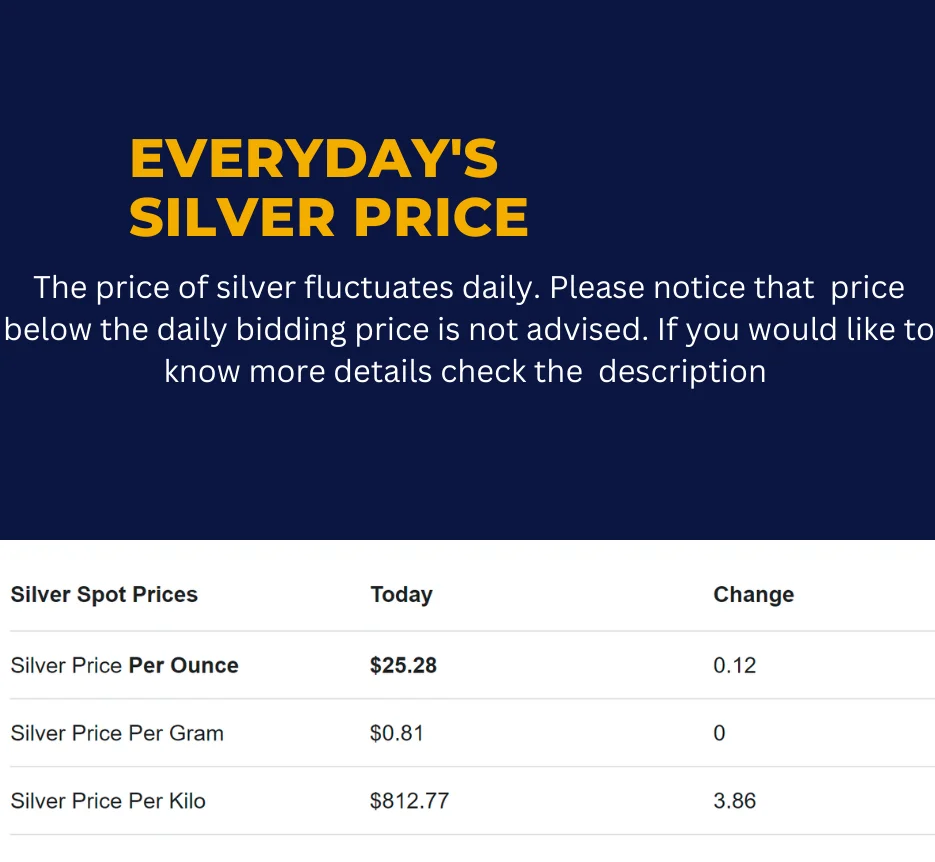The image size is (935, 862).
Task: Click the $812.77 per kilo price
Action: pyautogui.click(x=409, y=801)
